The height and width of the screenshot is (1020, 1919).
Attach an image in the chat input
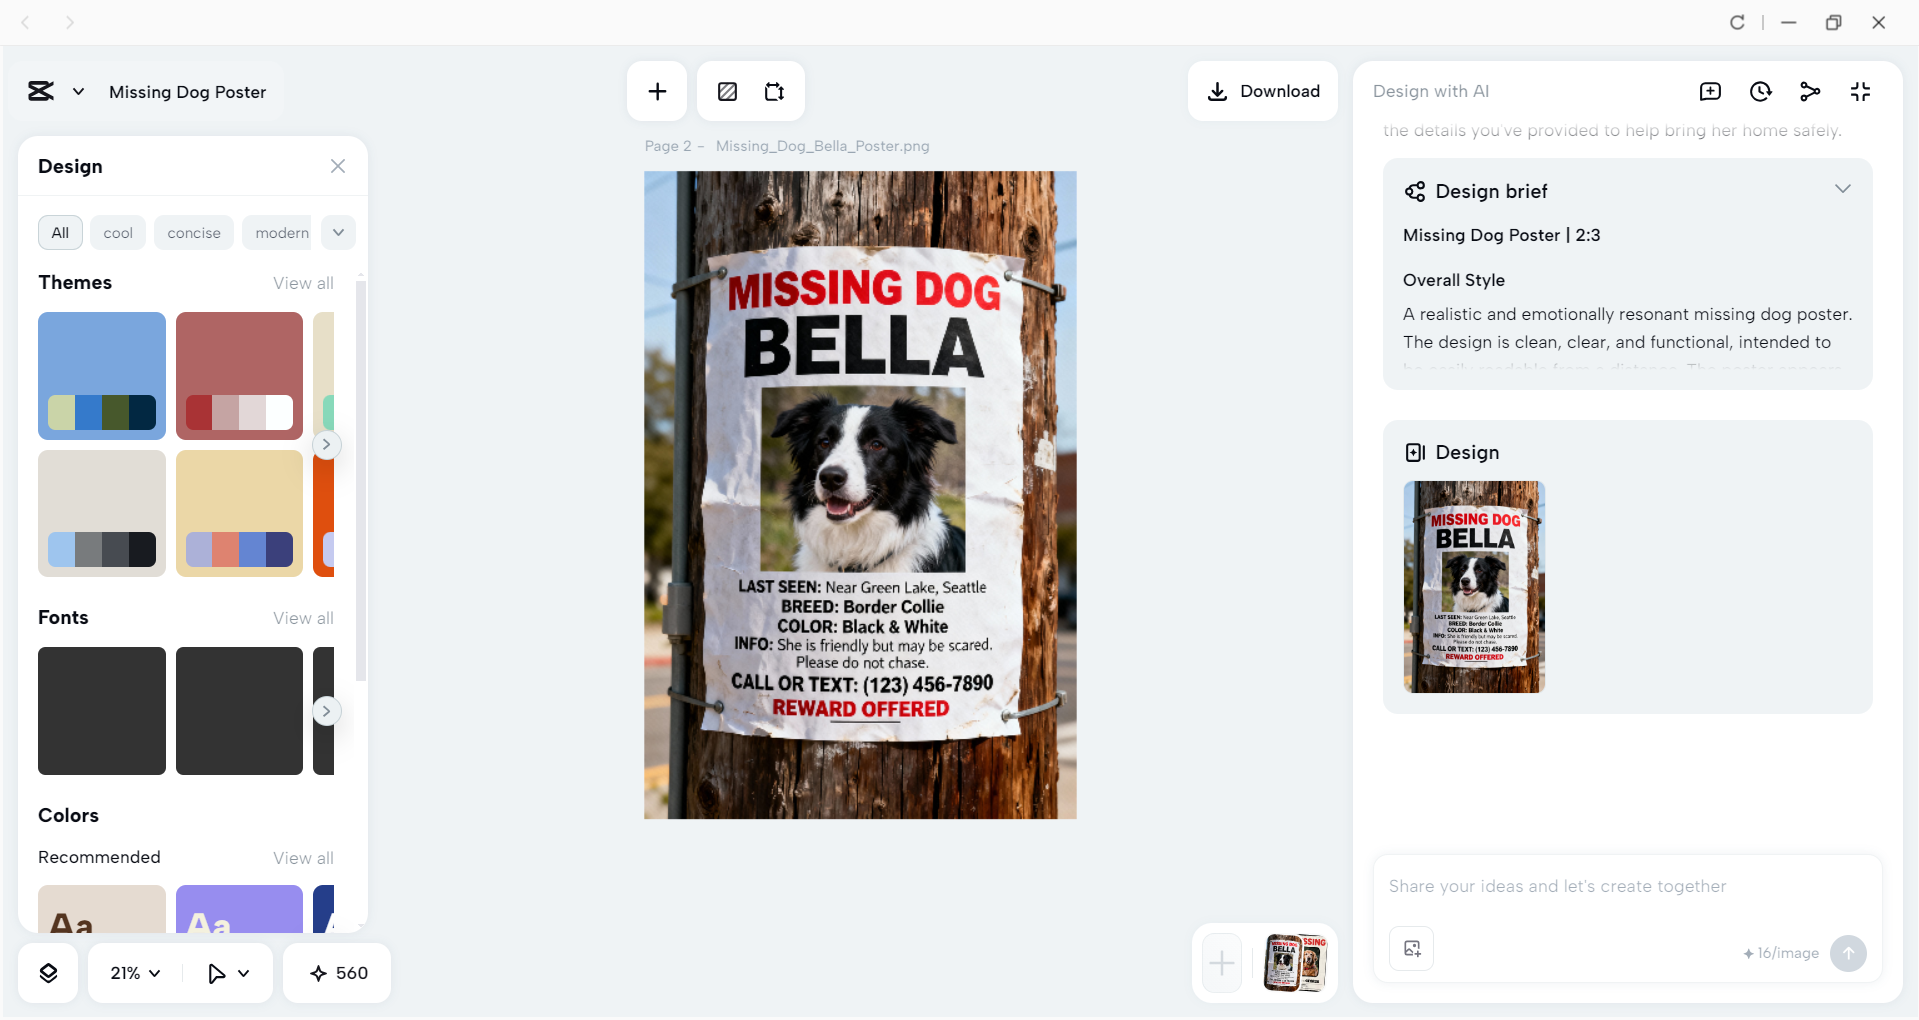(1411, 948)
